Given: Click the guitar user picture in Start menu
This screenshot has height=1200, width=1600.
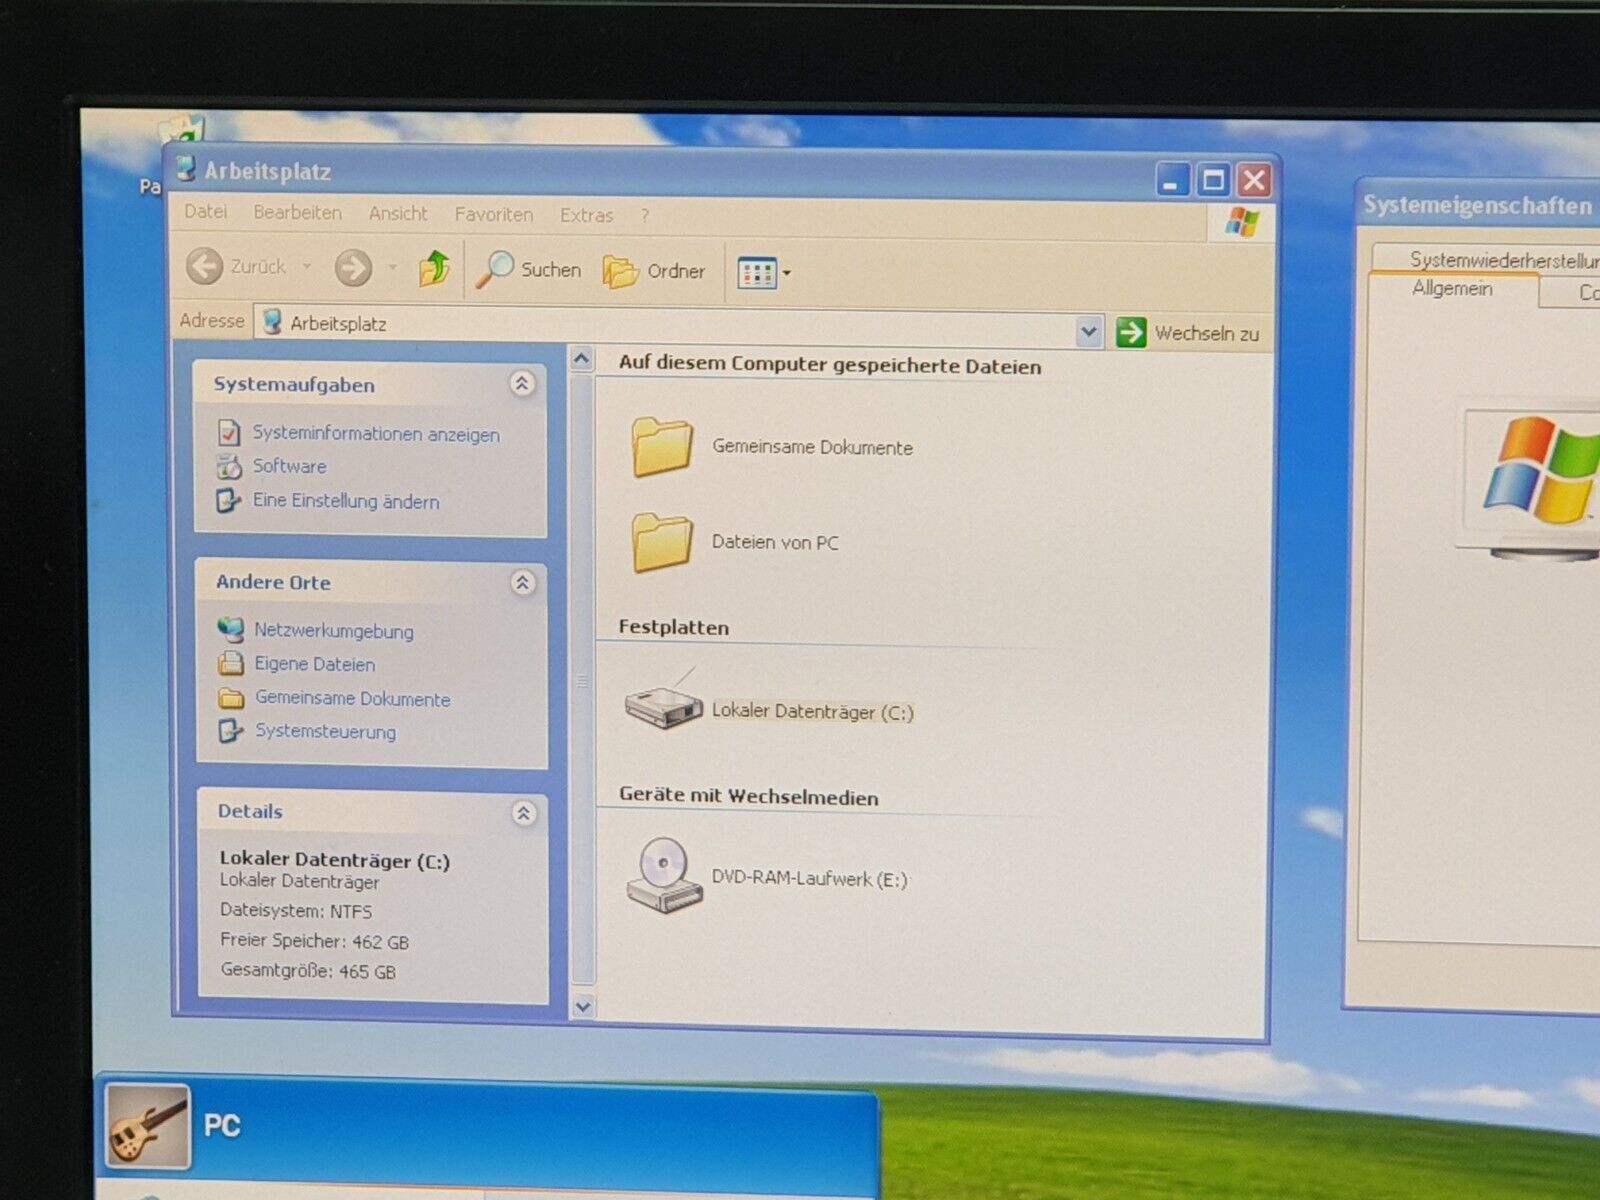Looking at the screenshot, I should [x=148, y=1126].
